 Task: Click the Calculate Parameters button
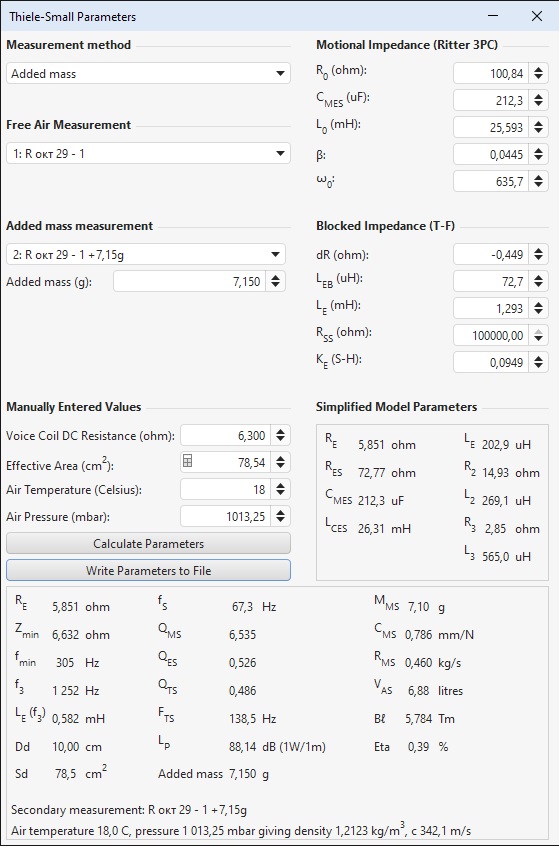(x=148, y=543)
